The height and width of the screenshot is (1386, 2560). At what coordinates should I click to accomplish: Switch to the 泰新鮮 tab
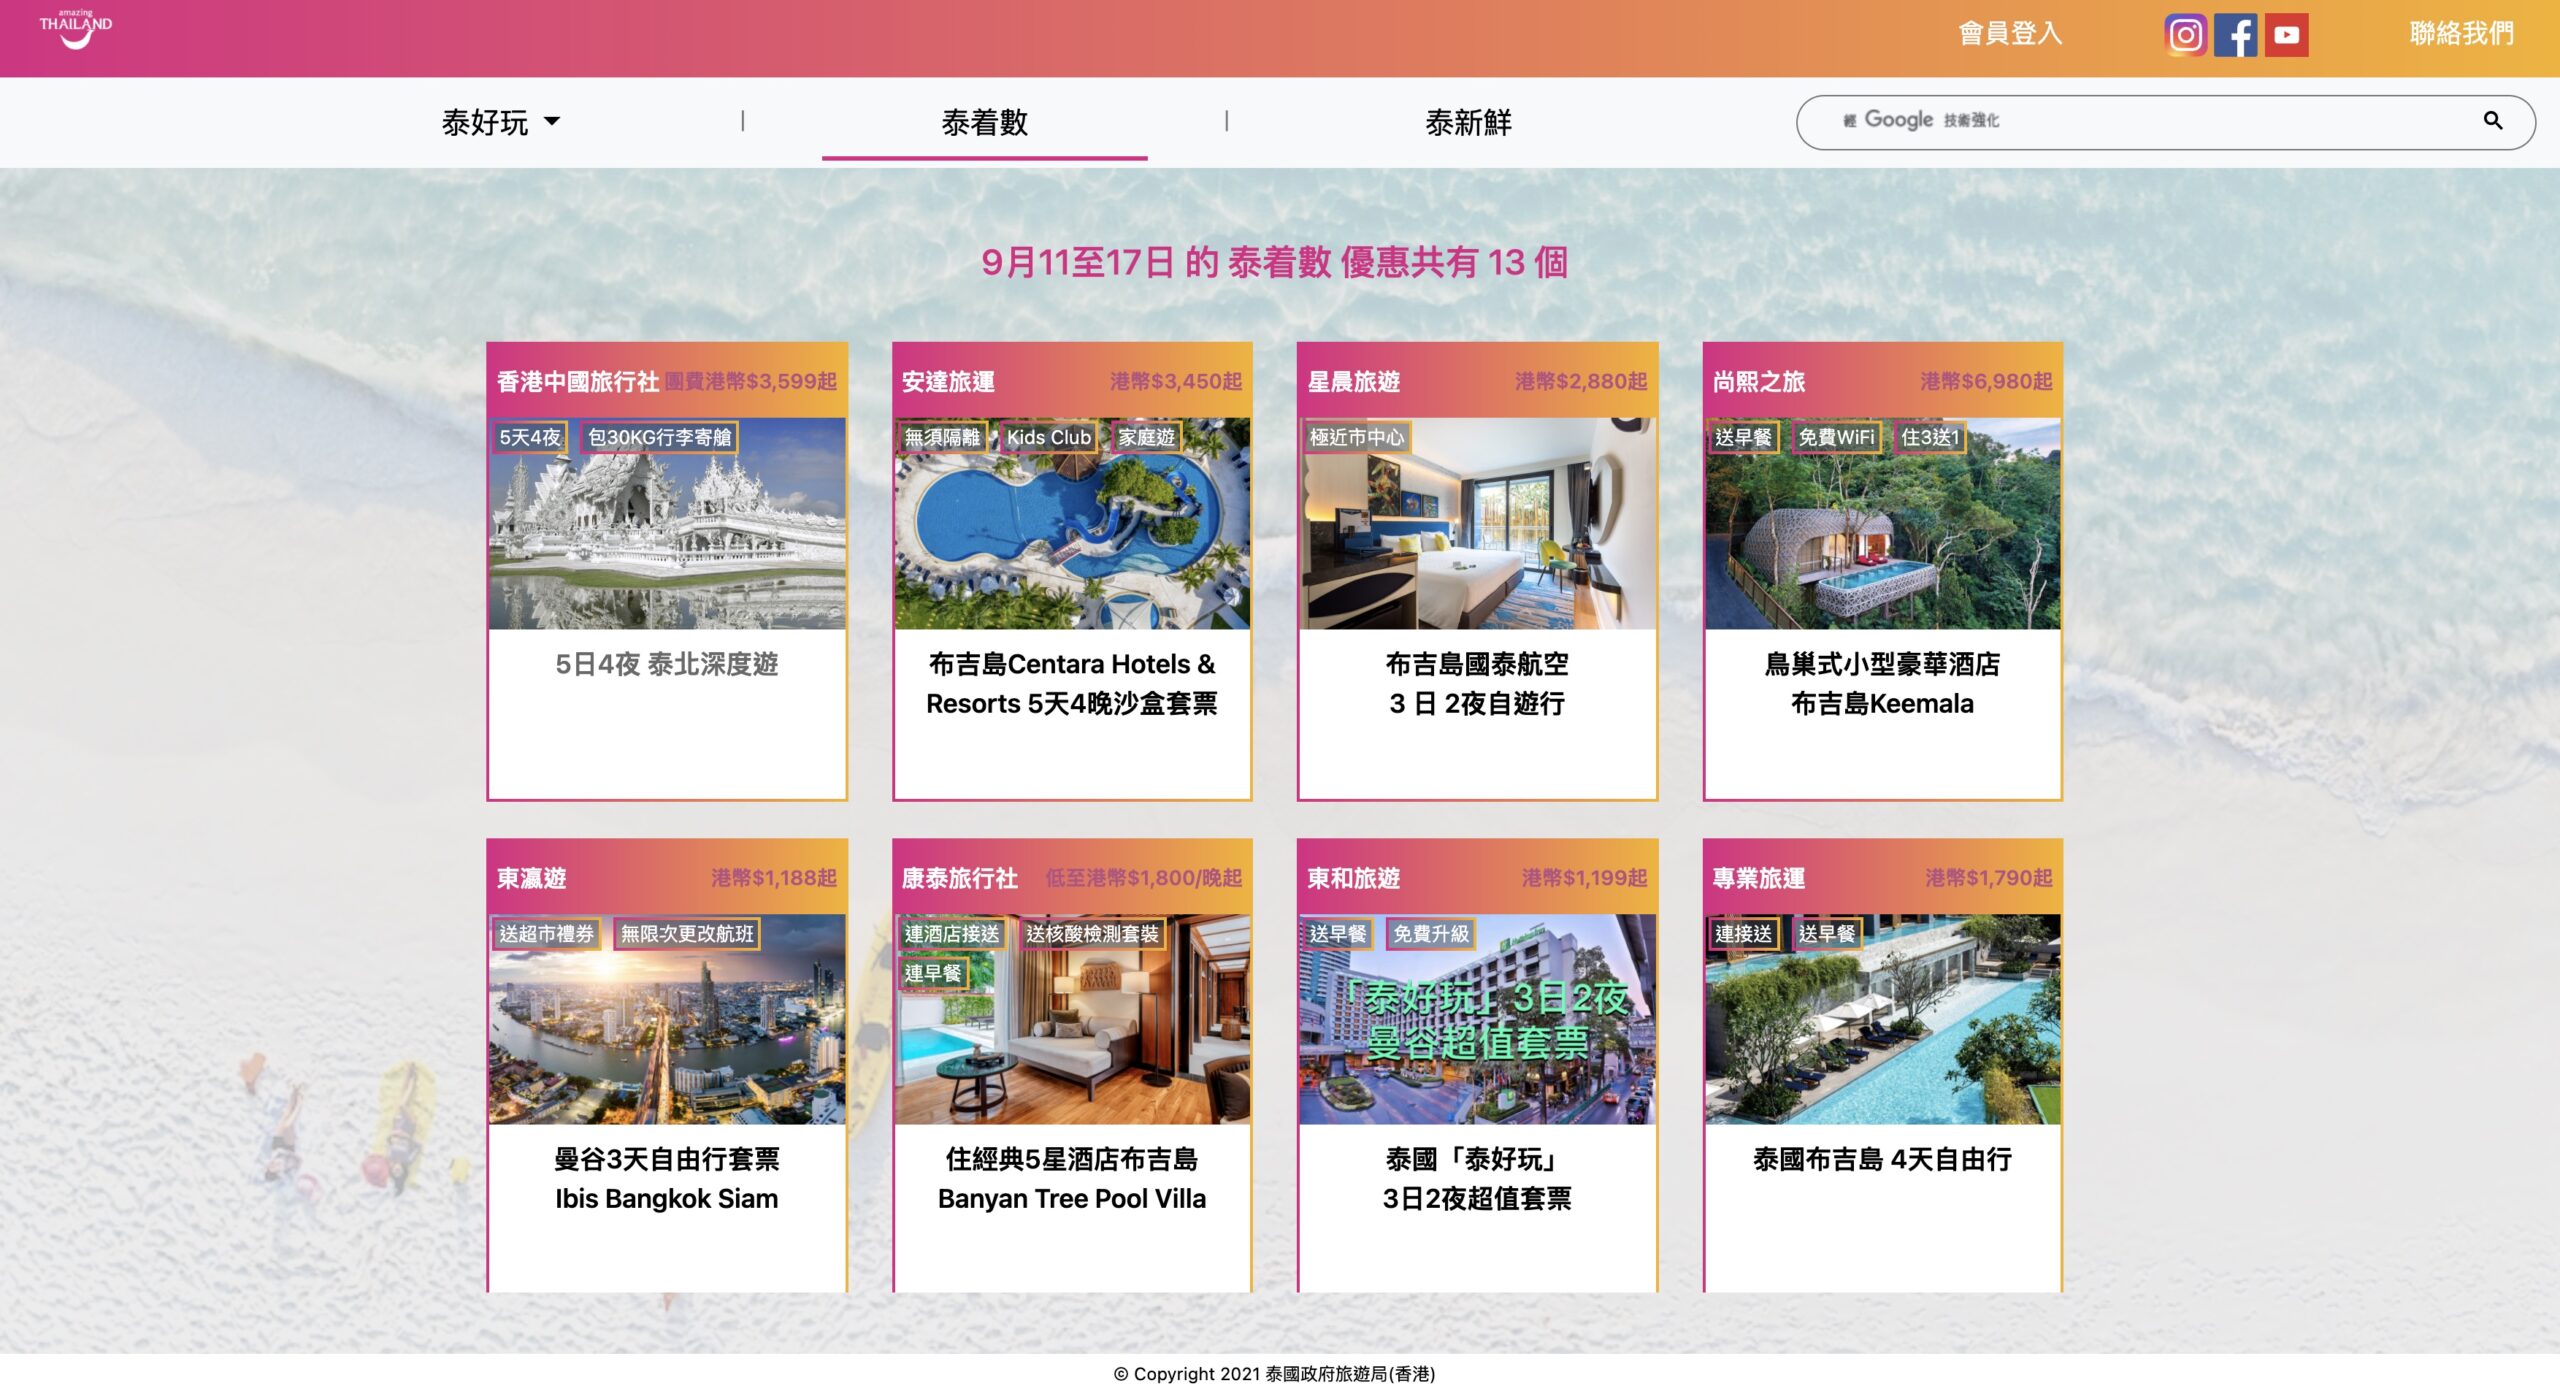click(1469, 122)
